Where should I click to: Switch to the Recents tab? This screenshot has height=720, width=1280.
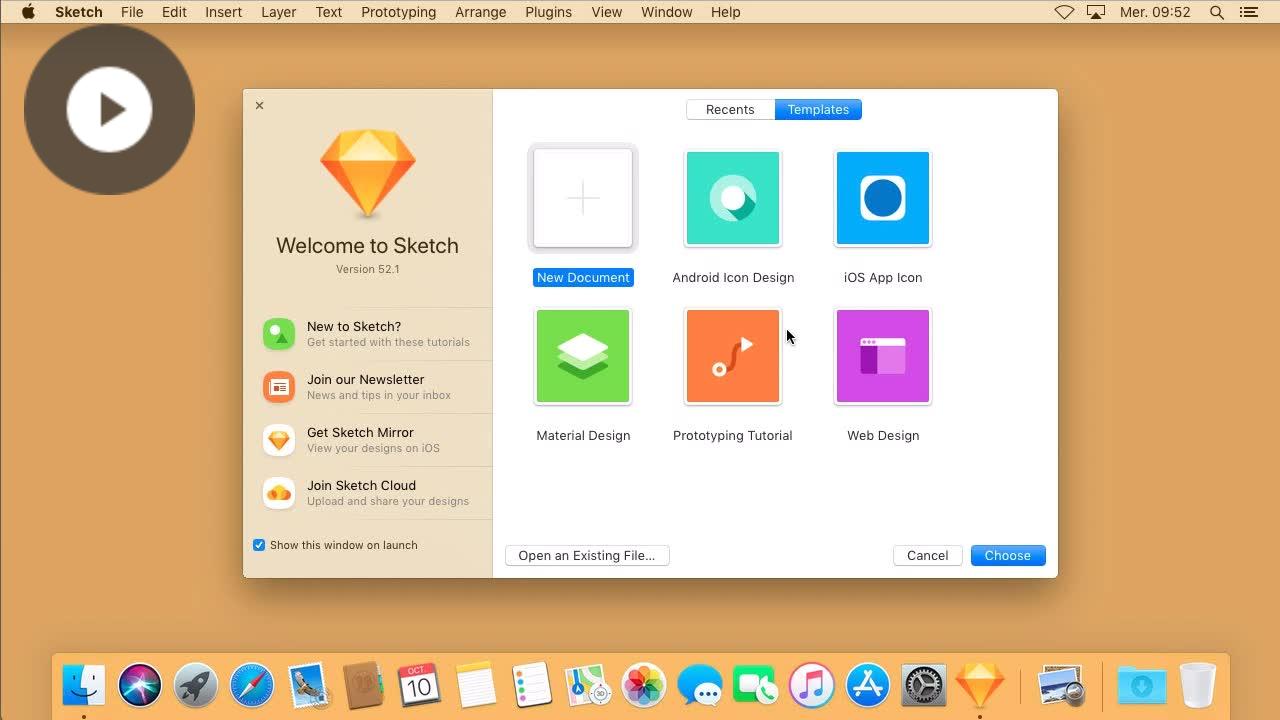click(x=730, y=110)
